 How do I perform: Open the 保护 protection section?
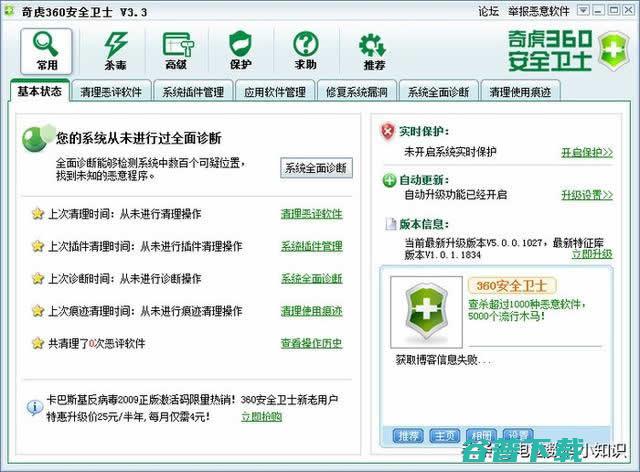click(x=241, y=51)
